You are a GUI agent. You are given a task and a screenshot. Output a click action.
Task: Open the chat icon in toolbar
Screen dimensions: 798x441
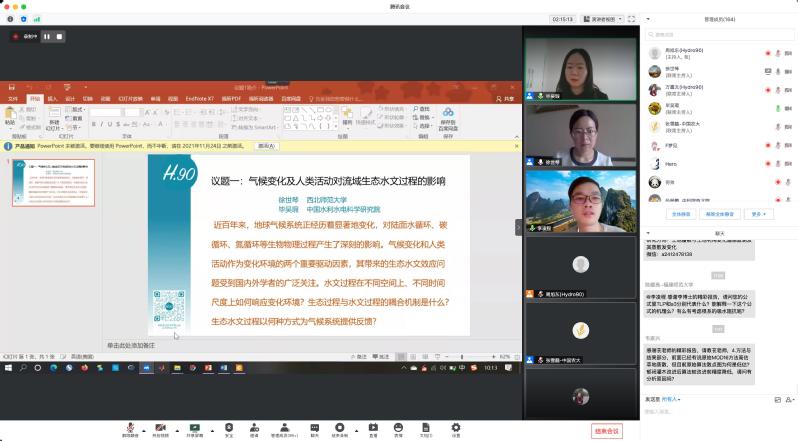coord(314,427)
